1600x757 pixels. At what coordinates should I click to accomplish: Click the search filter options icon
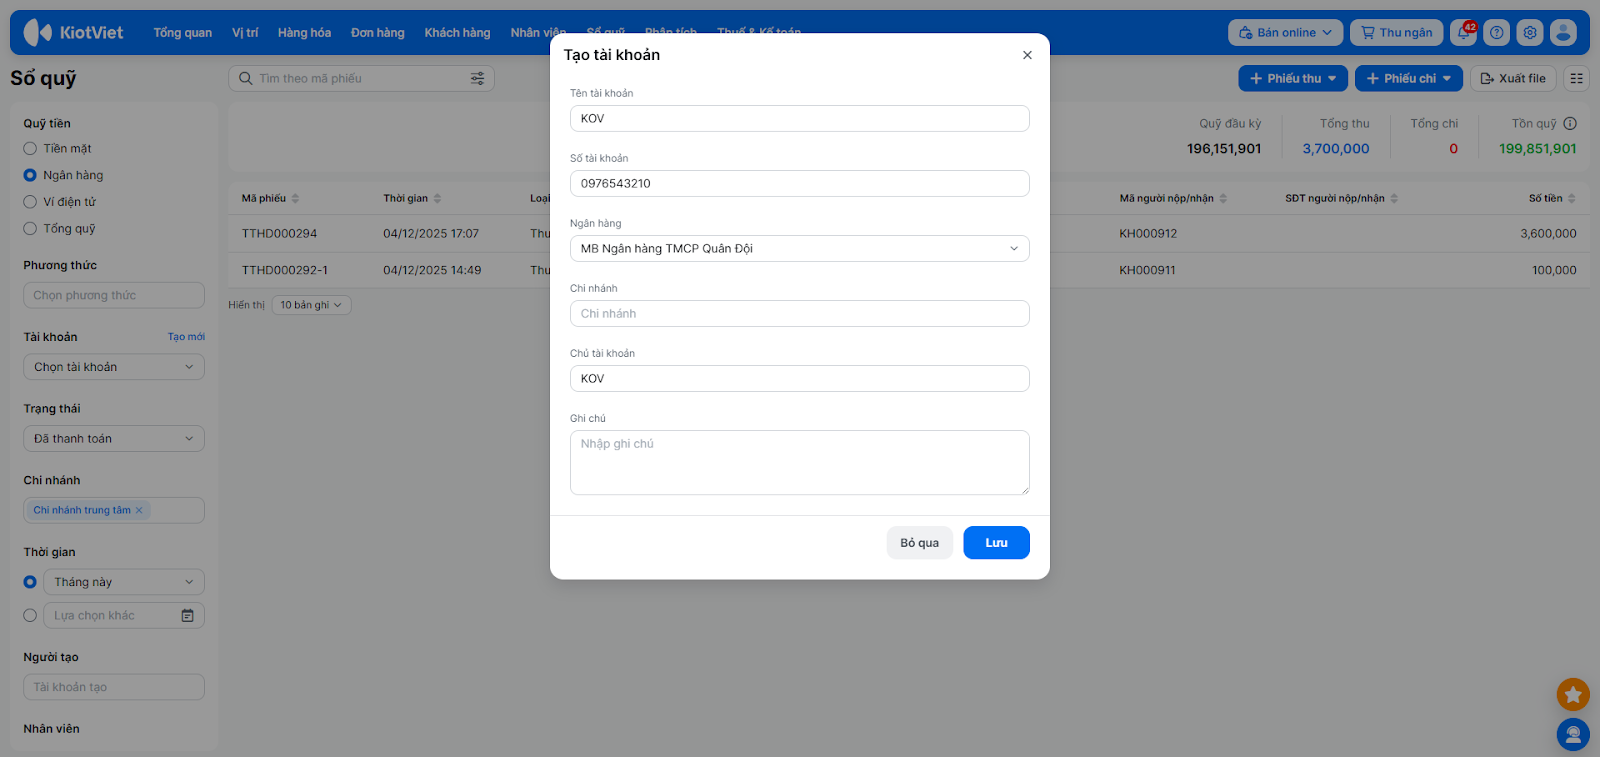pyautogui.click(x=478, y=78)
